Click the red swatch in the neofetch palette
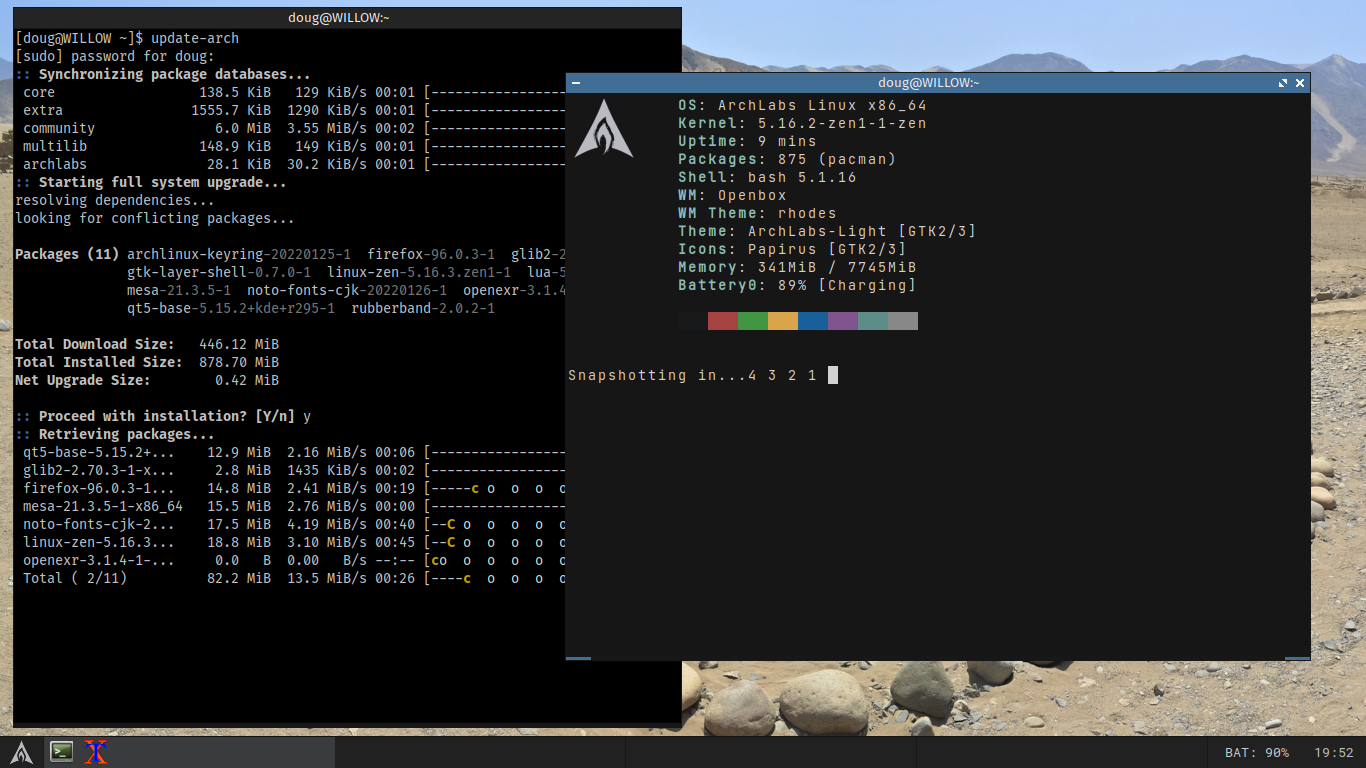The image size is (1366, 768). [x=723, y=321]
